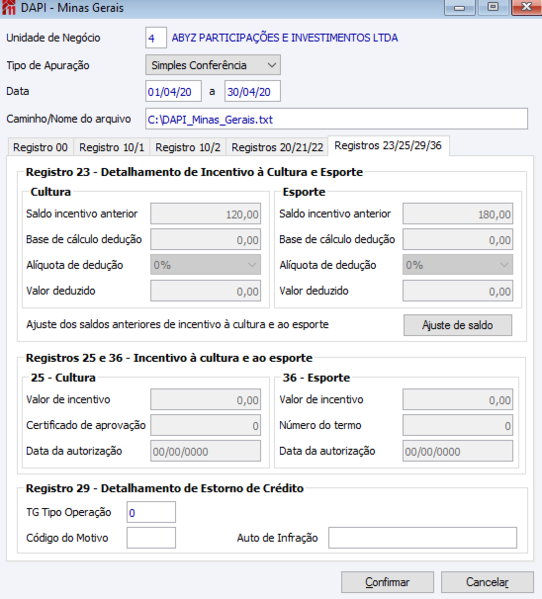Click 25 - Cultura Valor de incentivo field

pyautogui.click(x=205, y=399)
